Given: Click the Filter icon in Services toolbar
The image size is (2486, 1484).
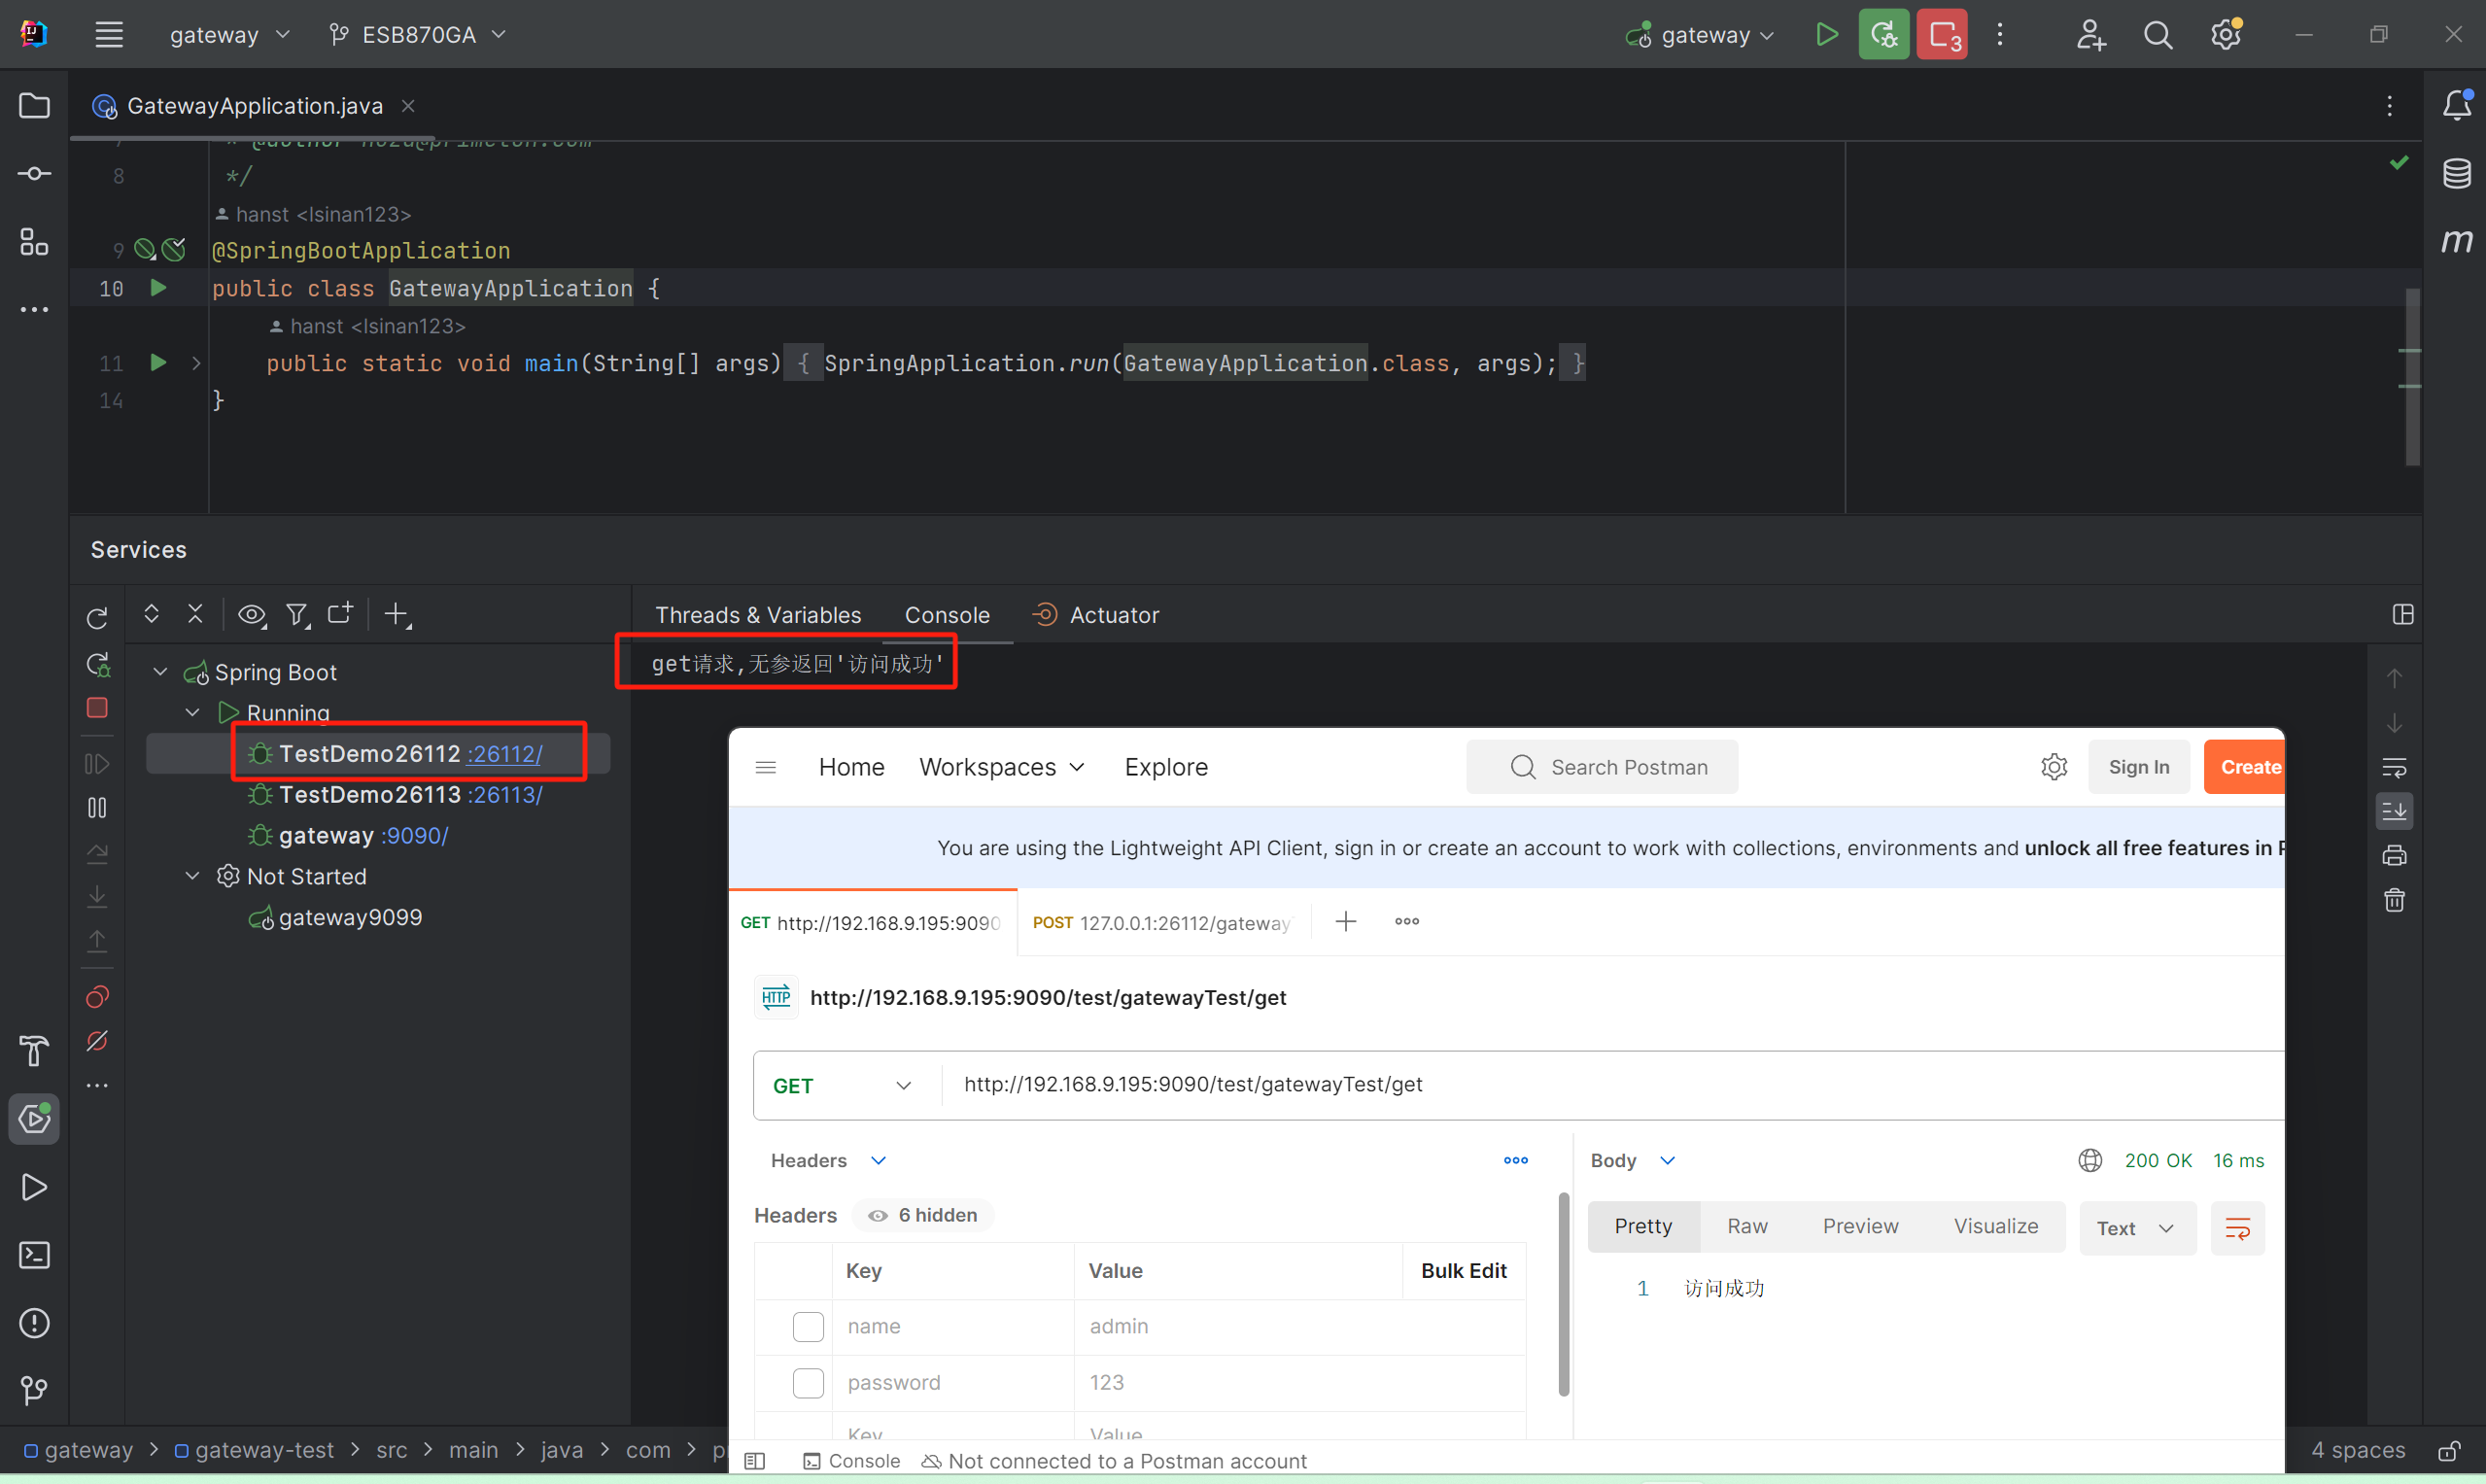Looking at the screenshot, I should [x=297, y=615].
